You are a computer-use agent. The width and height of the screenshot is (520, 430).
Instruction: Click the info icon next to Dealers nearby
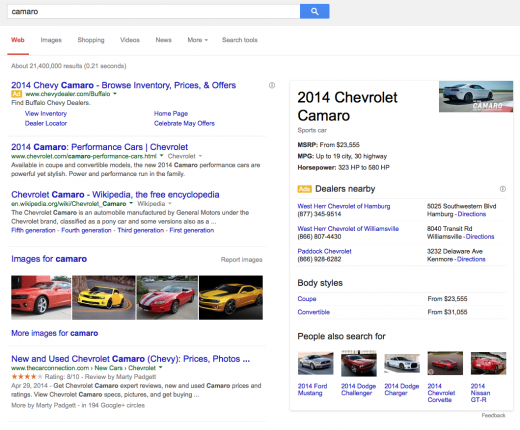[503, 189]
